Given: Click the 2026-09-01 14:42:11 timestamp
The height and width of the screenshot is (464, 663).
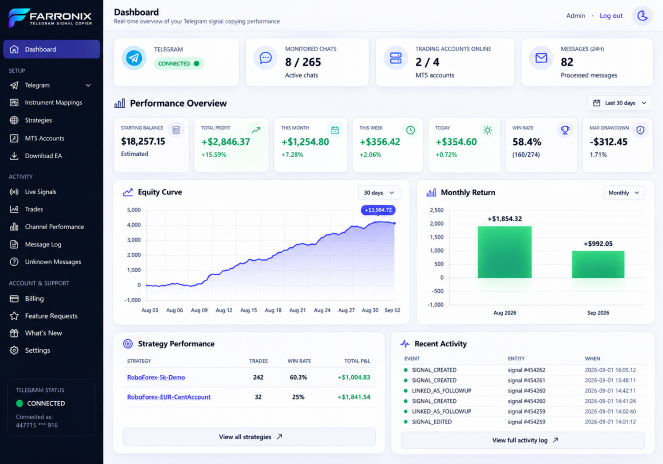Looking at the screenshot, I should coord(610,391).
